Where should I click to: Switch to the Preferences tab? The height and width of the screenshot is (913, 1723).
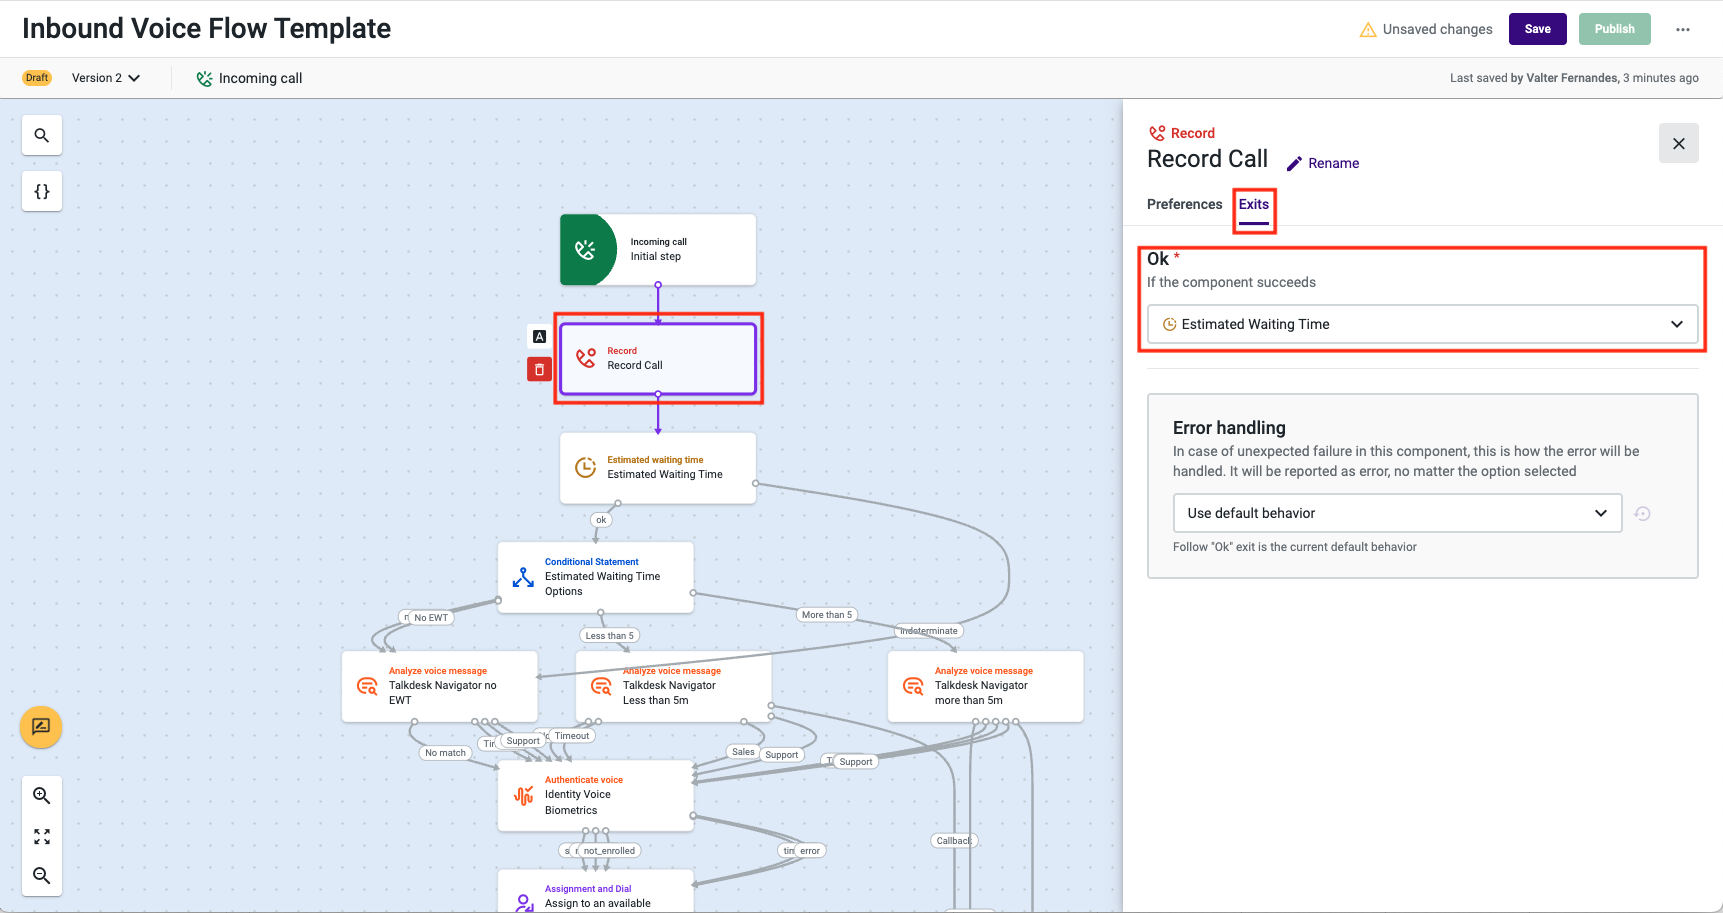(1184, 204)
